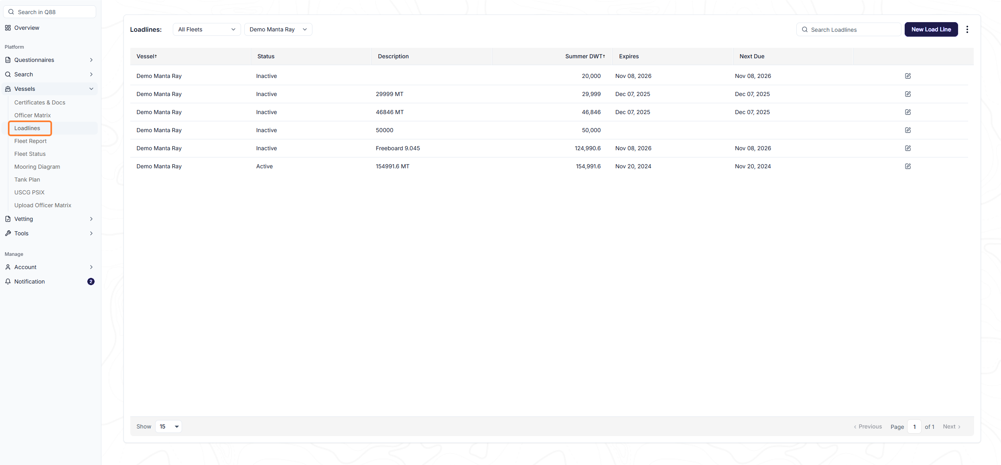Expand the sidebar Search chevron
The image size is (1001, 465).
[91, 74]
